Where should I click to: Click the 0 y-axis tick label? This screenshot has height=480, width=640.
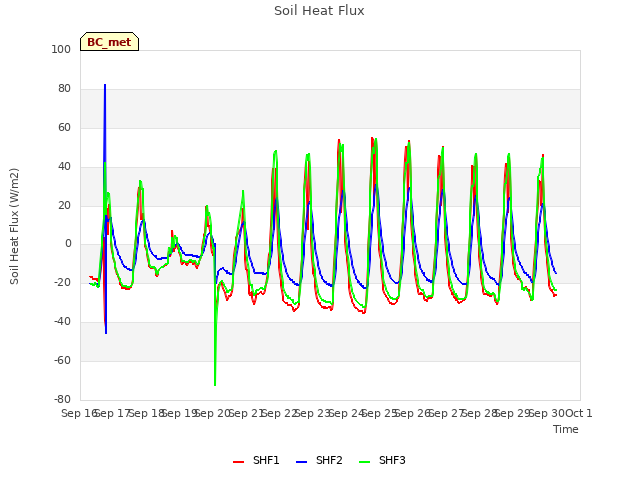68,244
